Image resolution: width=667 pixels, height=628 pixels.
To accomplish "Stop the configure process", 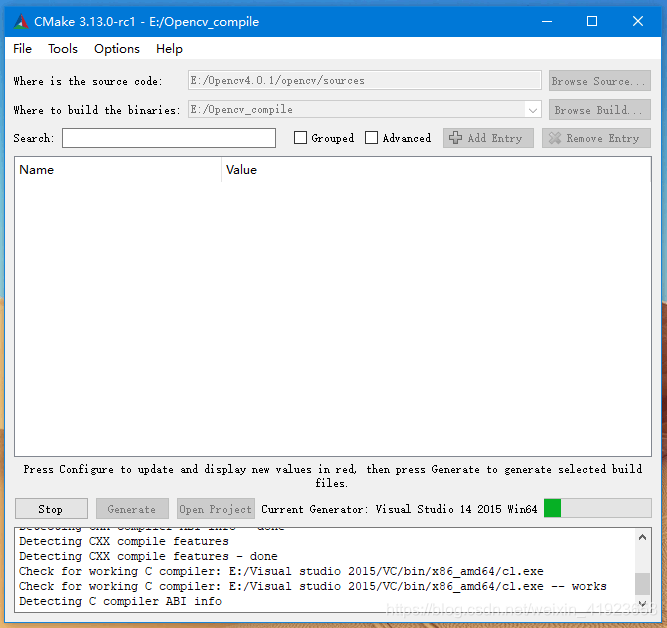I will tap(51, 509).
